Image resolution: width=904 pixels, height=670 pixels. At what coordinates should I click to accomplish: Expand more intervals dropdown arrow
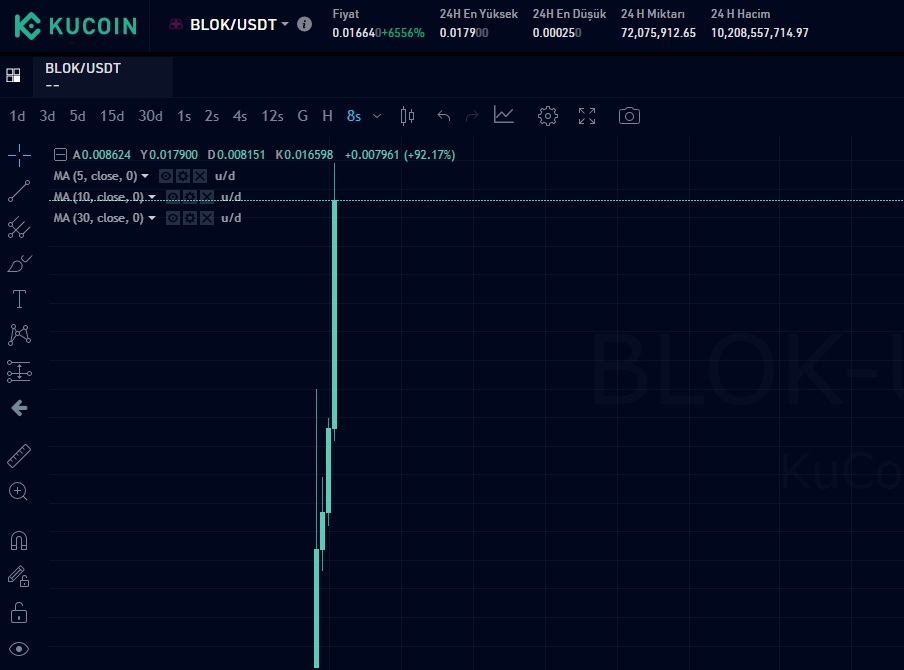click(x=377, y=116)
